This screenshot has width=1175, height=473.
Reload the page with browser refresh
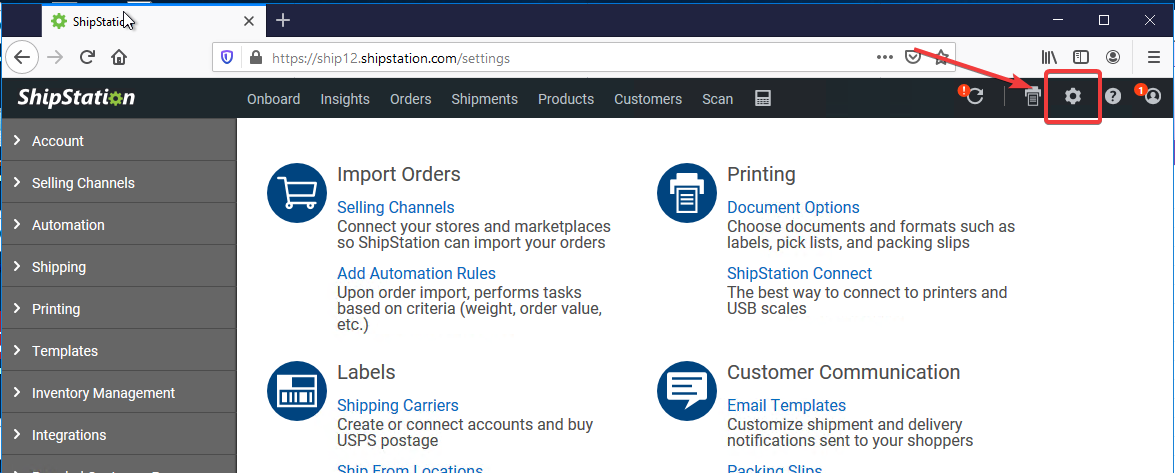87,58
